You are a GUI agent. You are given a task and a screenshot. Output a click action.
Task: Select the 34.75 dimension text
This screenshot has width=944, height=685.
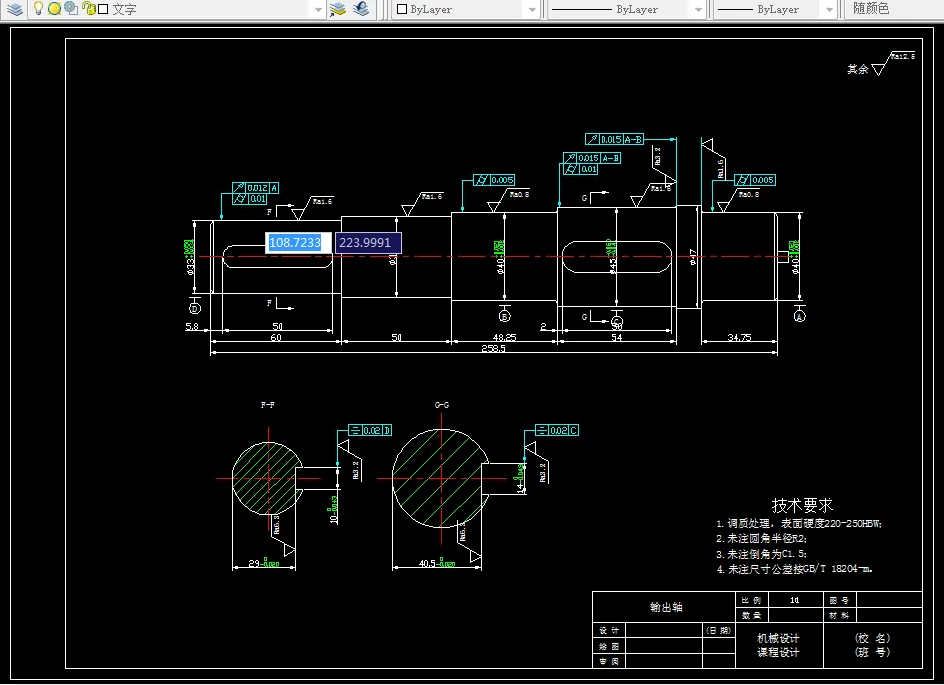pyautogui.click(x=739, y=338)
